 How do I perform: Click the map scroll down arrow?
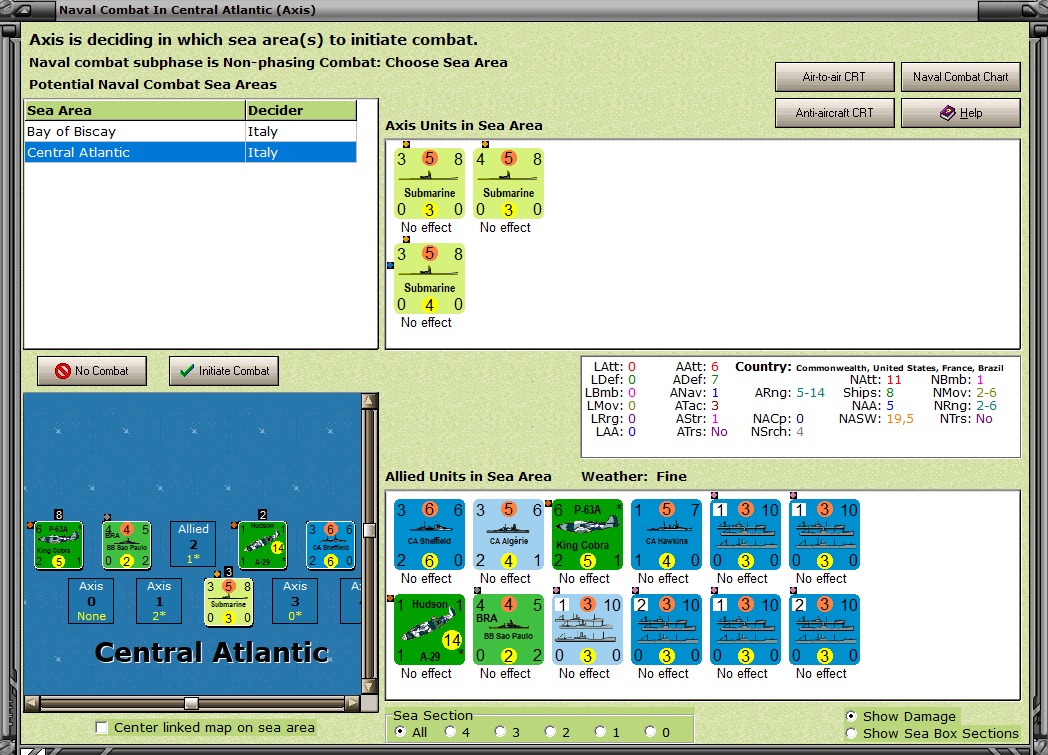tap(369, 687)
